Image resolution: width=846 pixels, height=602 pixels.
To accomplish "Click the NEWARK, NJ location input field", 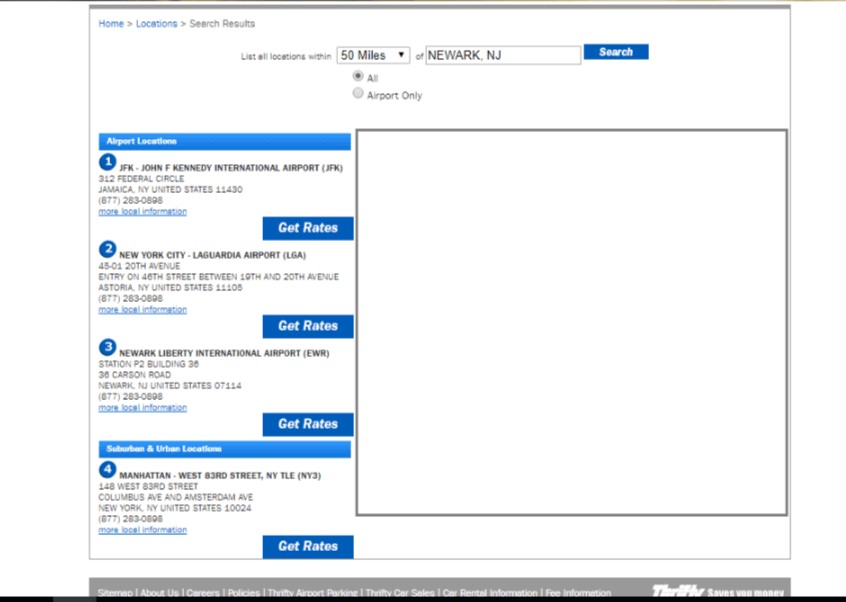I will pos(503,55).
